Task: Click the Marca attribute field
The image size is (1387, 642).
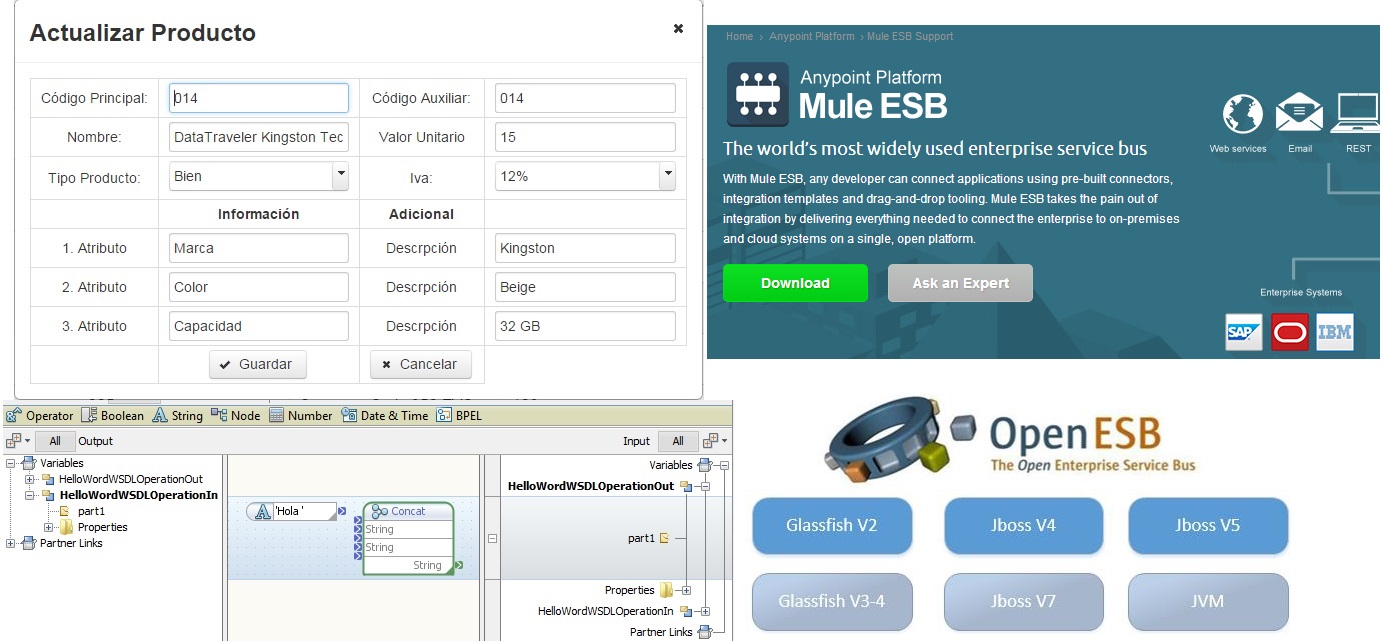Action: pyautogui.click(x=259, y=248)
